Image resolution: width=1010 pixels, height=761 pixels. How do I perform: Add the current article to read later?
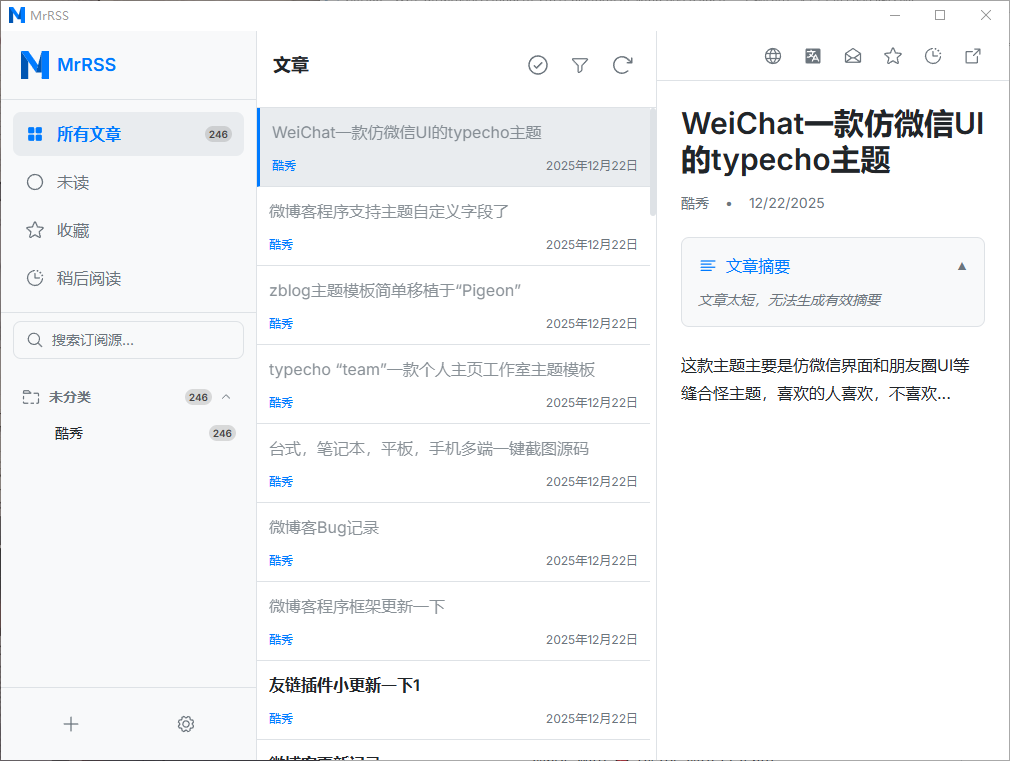pos(933,56)
